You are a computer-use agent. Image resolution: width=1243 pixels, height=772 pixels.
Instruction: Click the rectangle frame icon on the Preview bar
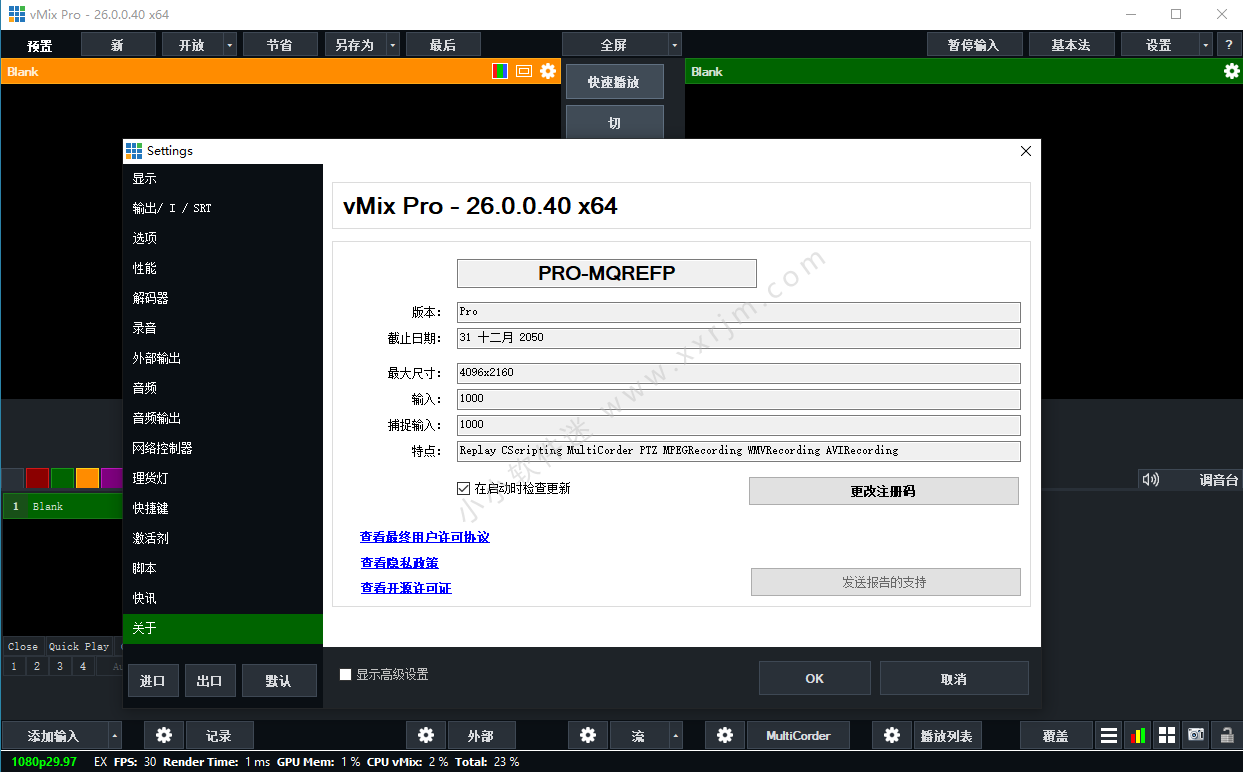pos(523,71)
